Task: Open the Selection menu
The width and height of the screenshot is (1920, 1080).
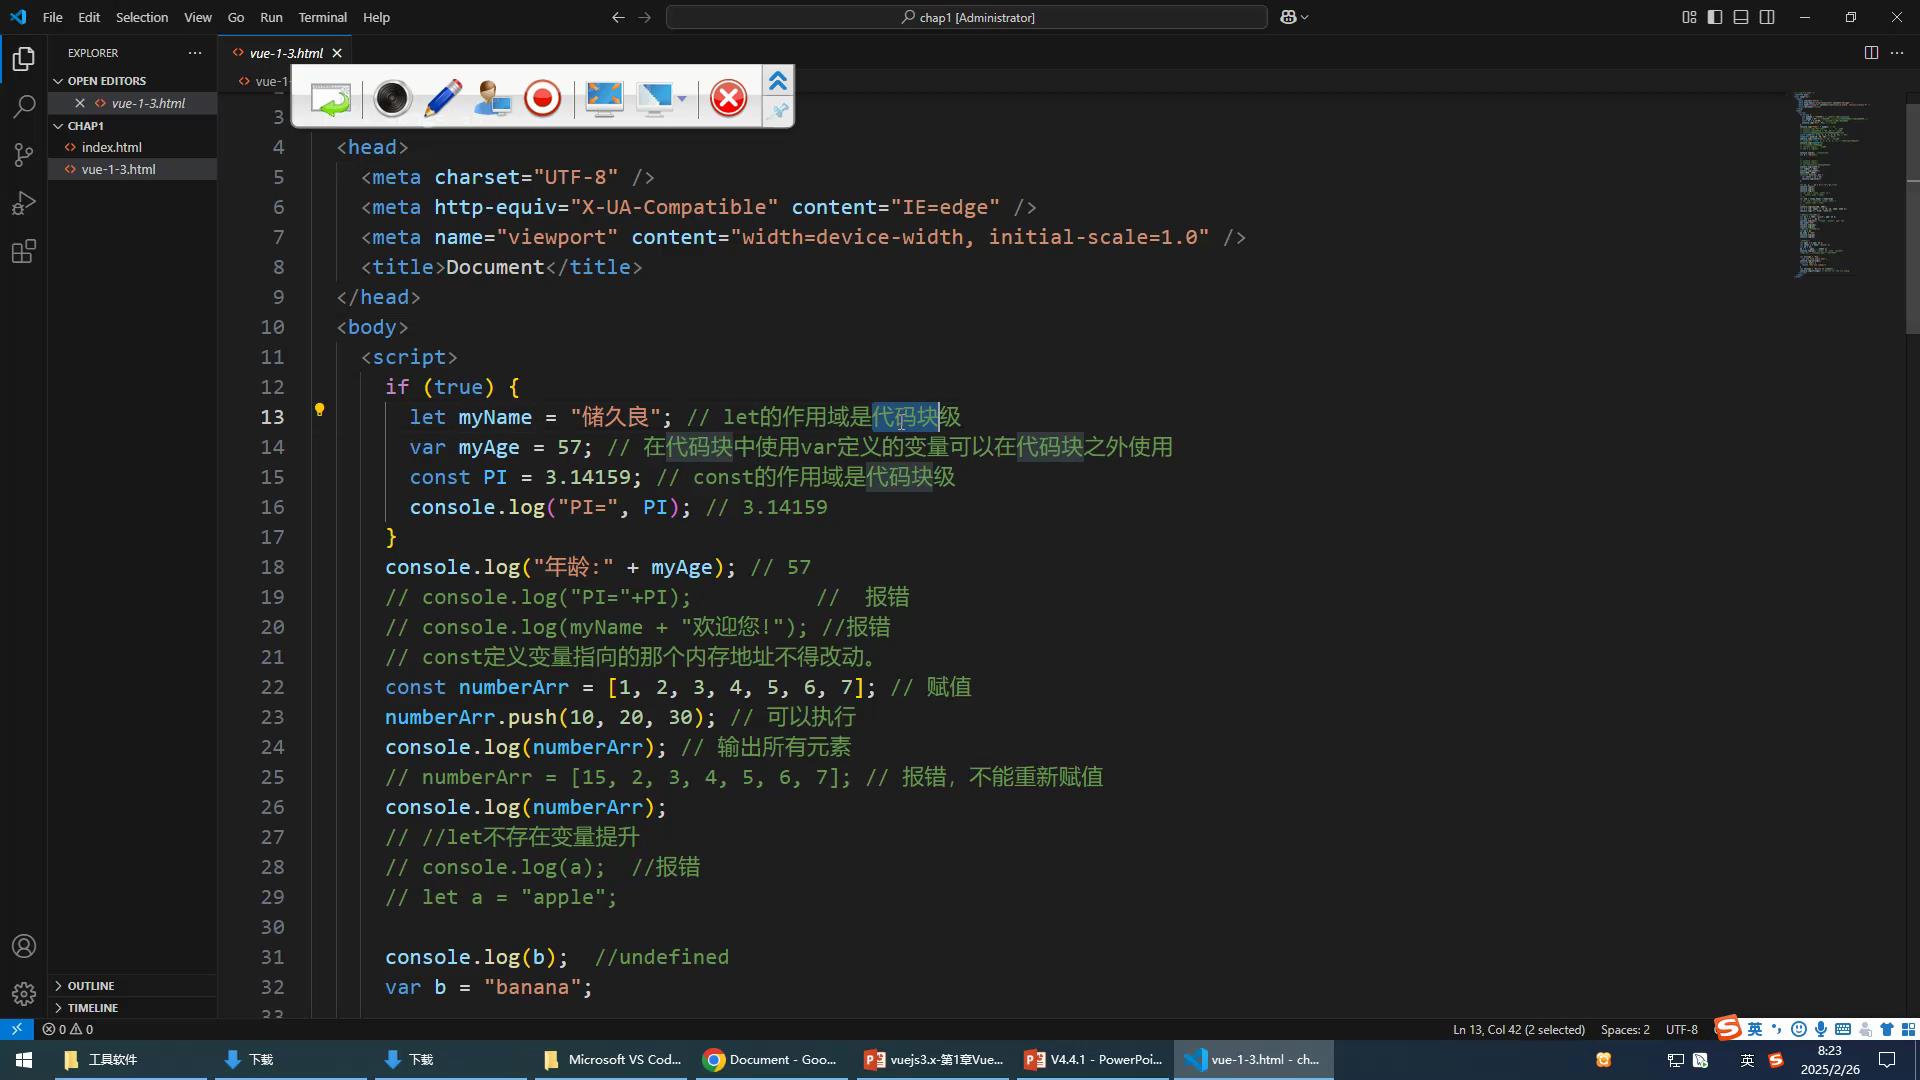Action: pos(141,17)
